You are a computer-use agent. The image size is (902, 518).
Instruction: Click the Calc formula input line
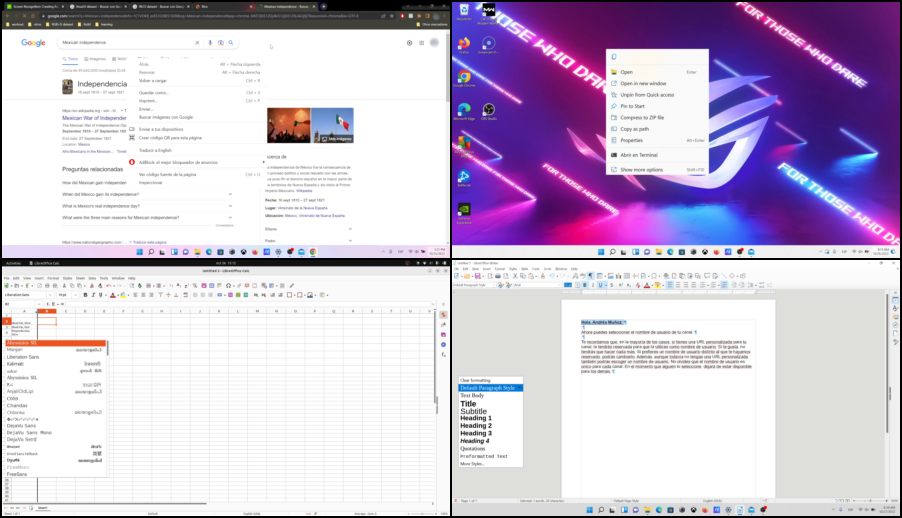tap(250, 304)
